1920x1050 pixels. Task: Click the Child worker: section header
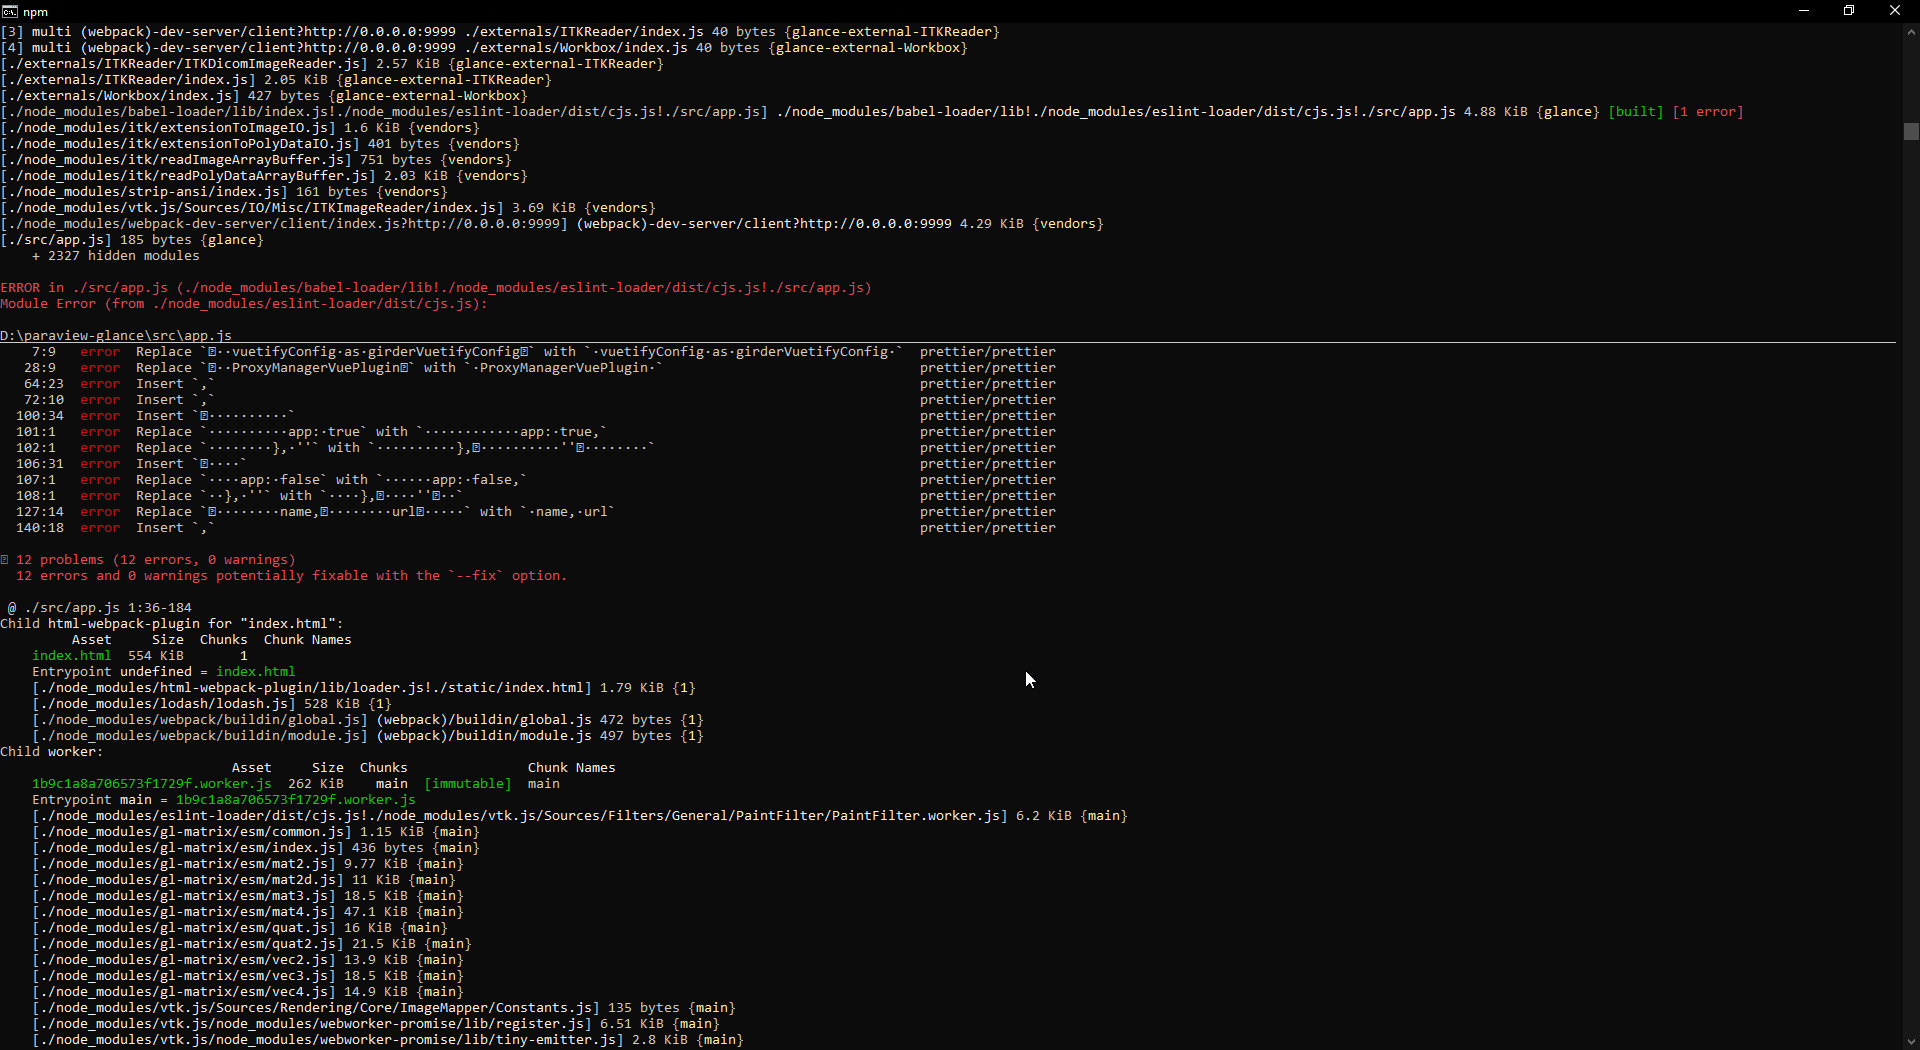[52, 751]
